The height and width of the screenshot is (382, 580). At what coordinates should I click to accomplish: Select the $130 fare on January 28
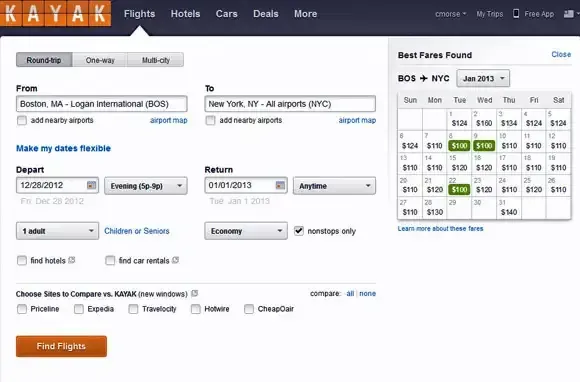click(435, 212)
